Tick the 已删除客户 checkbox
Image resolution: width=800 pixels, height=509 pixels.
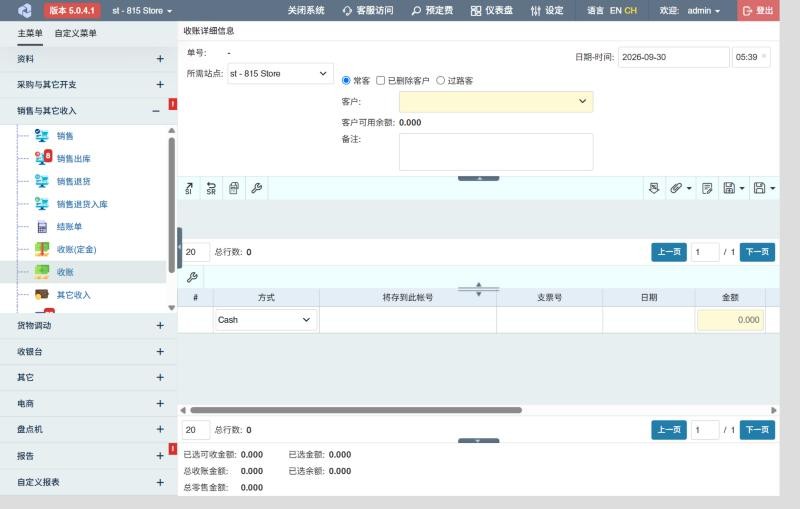pyautogui.click(x=381, y=81)
